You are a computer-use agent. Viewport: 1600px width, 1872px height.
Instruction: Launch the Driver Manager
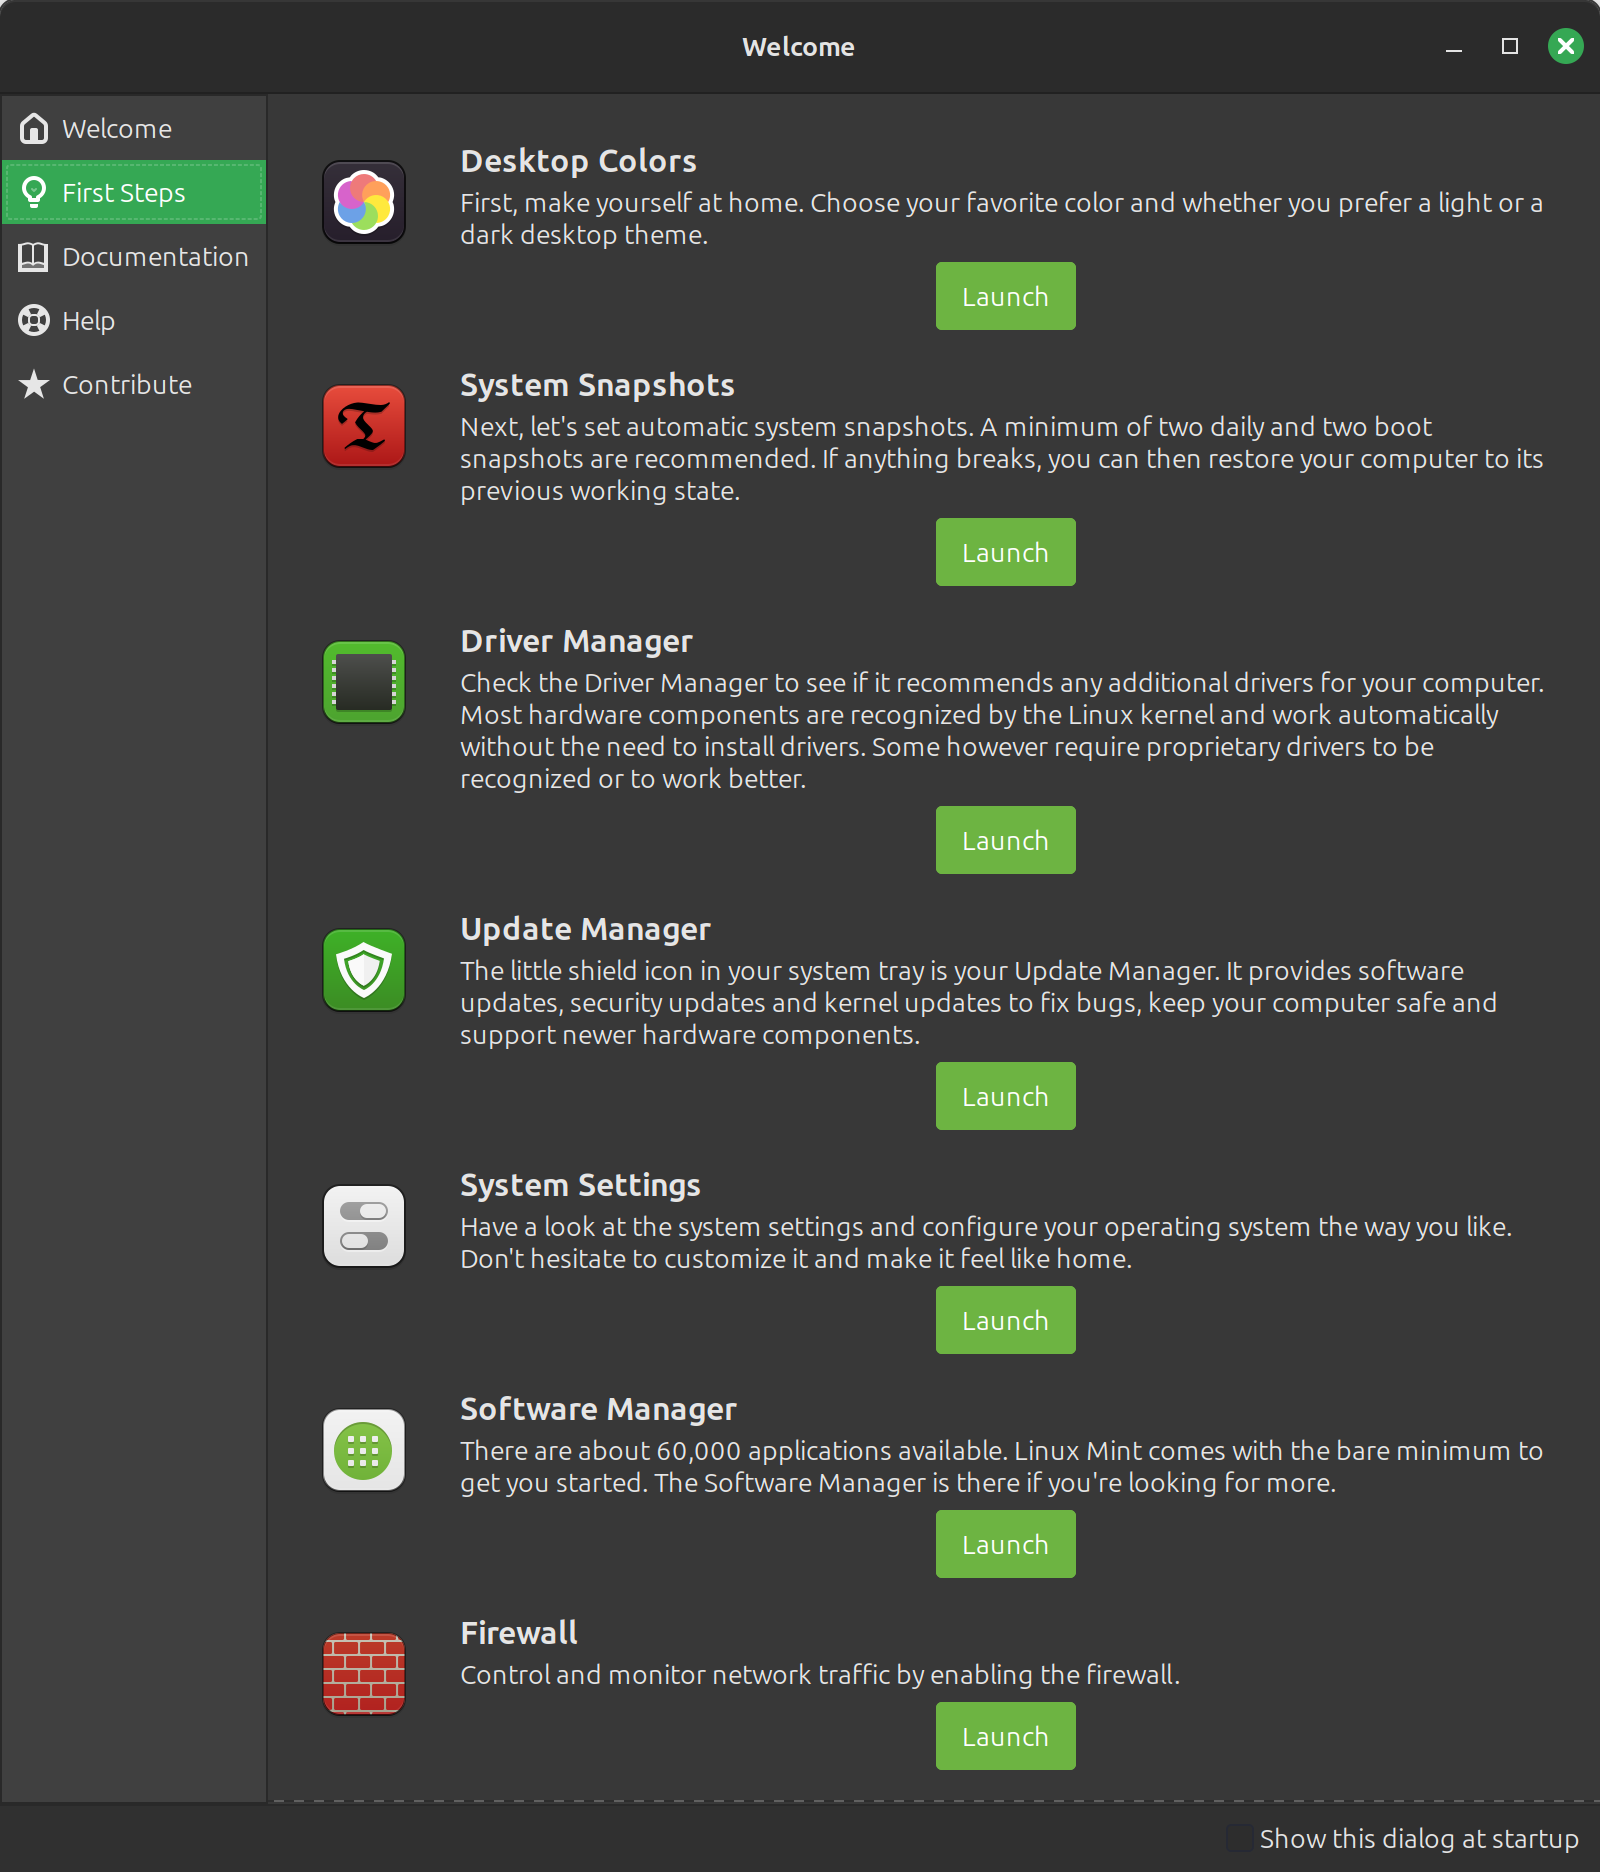point(1005,840)
